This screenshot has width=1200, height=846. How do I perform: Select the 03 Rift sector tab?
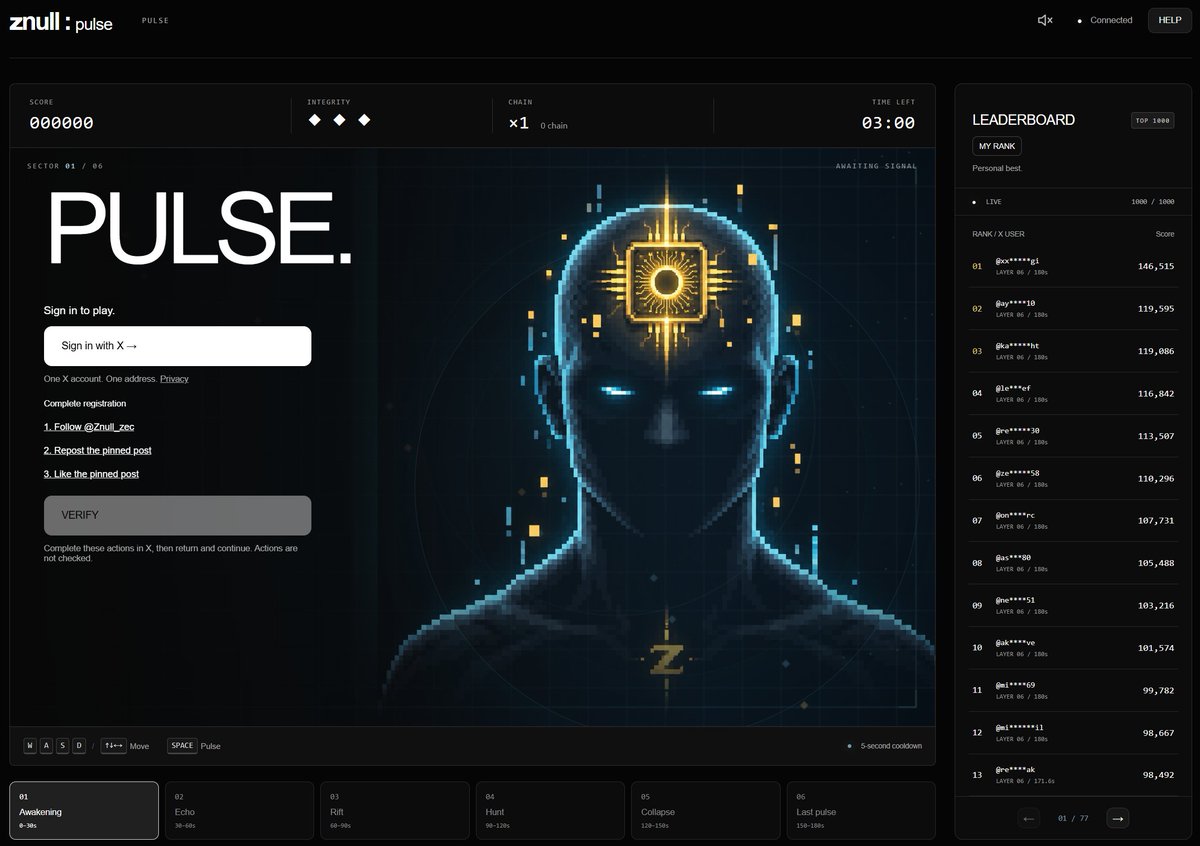pyautogui.click(x=394, y=810)
